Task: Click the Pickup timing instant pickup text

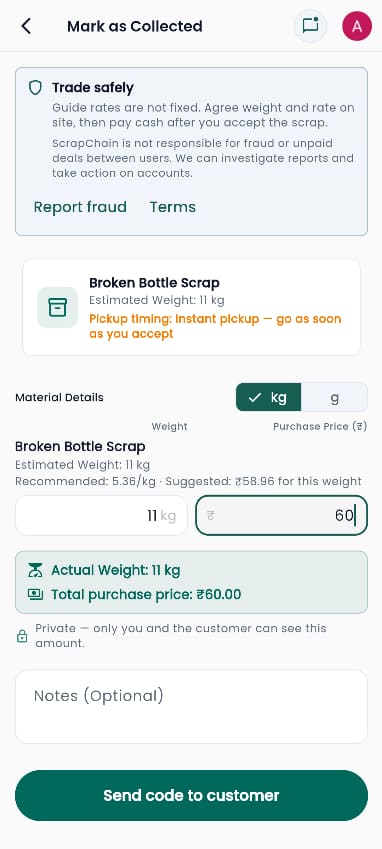Action: click(x=215, y=326)
